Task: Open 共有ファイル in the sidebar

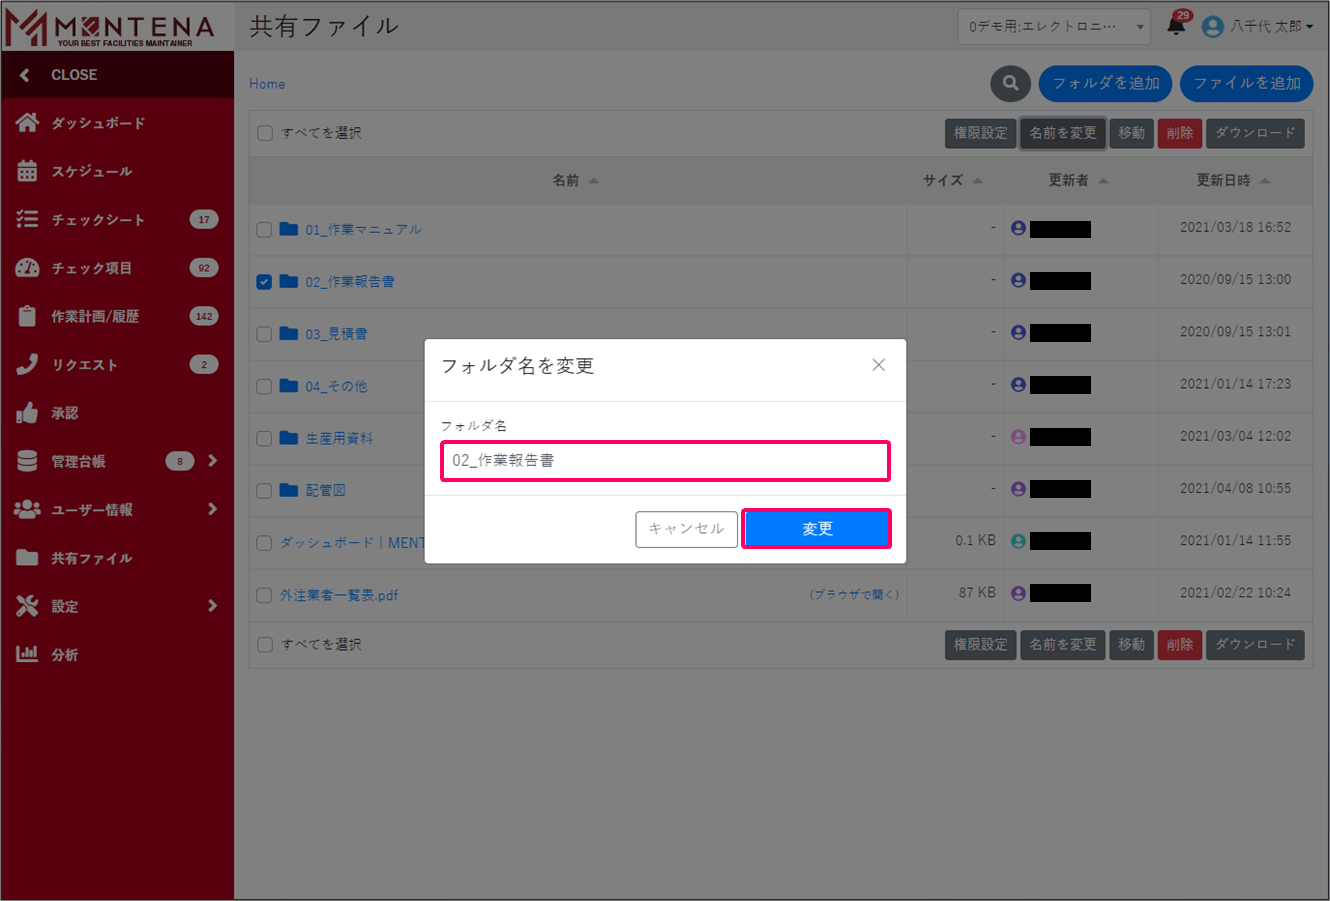Action: (91, 558)
